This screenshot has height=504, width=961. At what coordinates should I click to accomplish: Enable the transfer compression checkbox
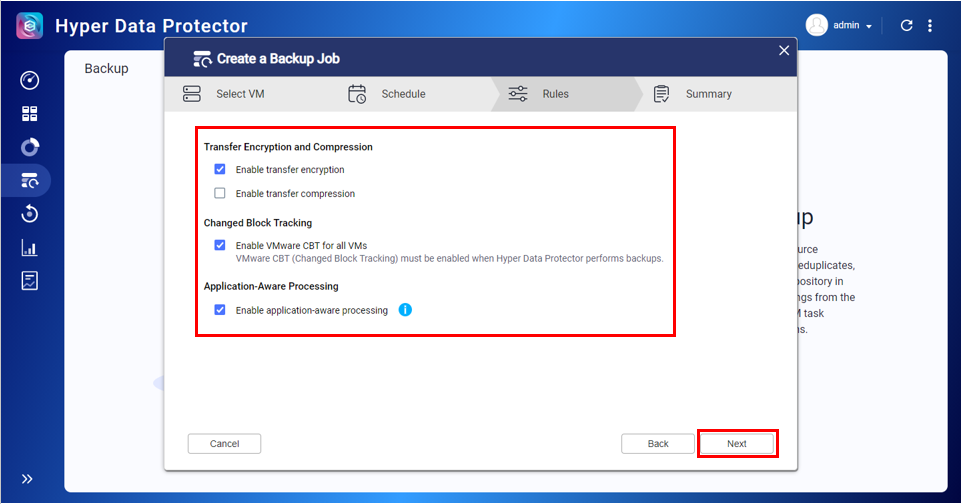pos(220,194)
